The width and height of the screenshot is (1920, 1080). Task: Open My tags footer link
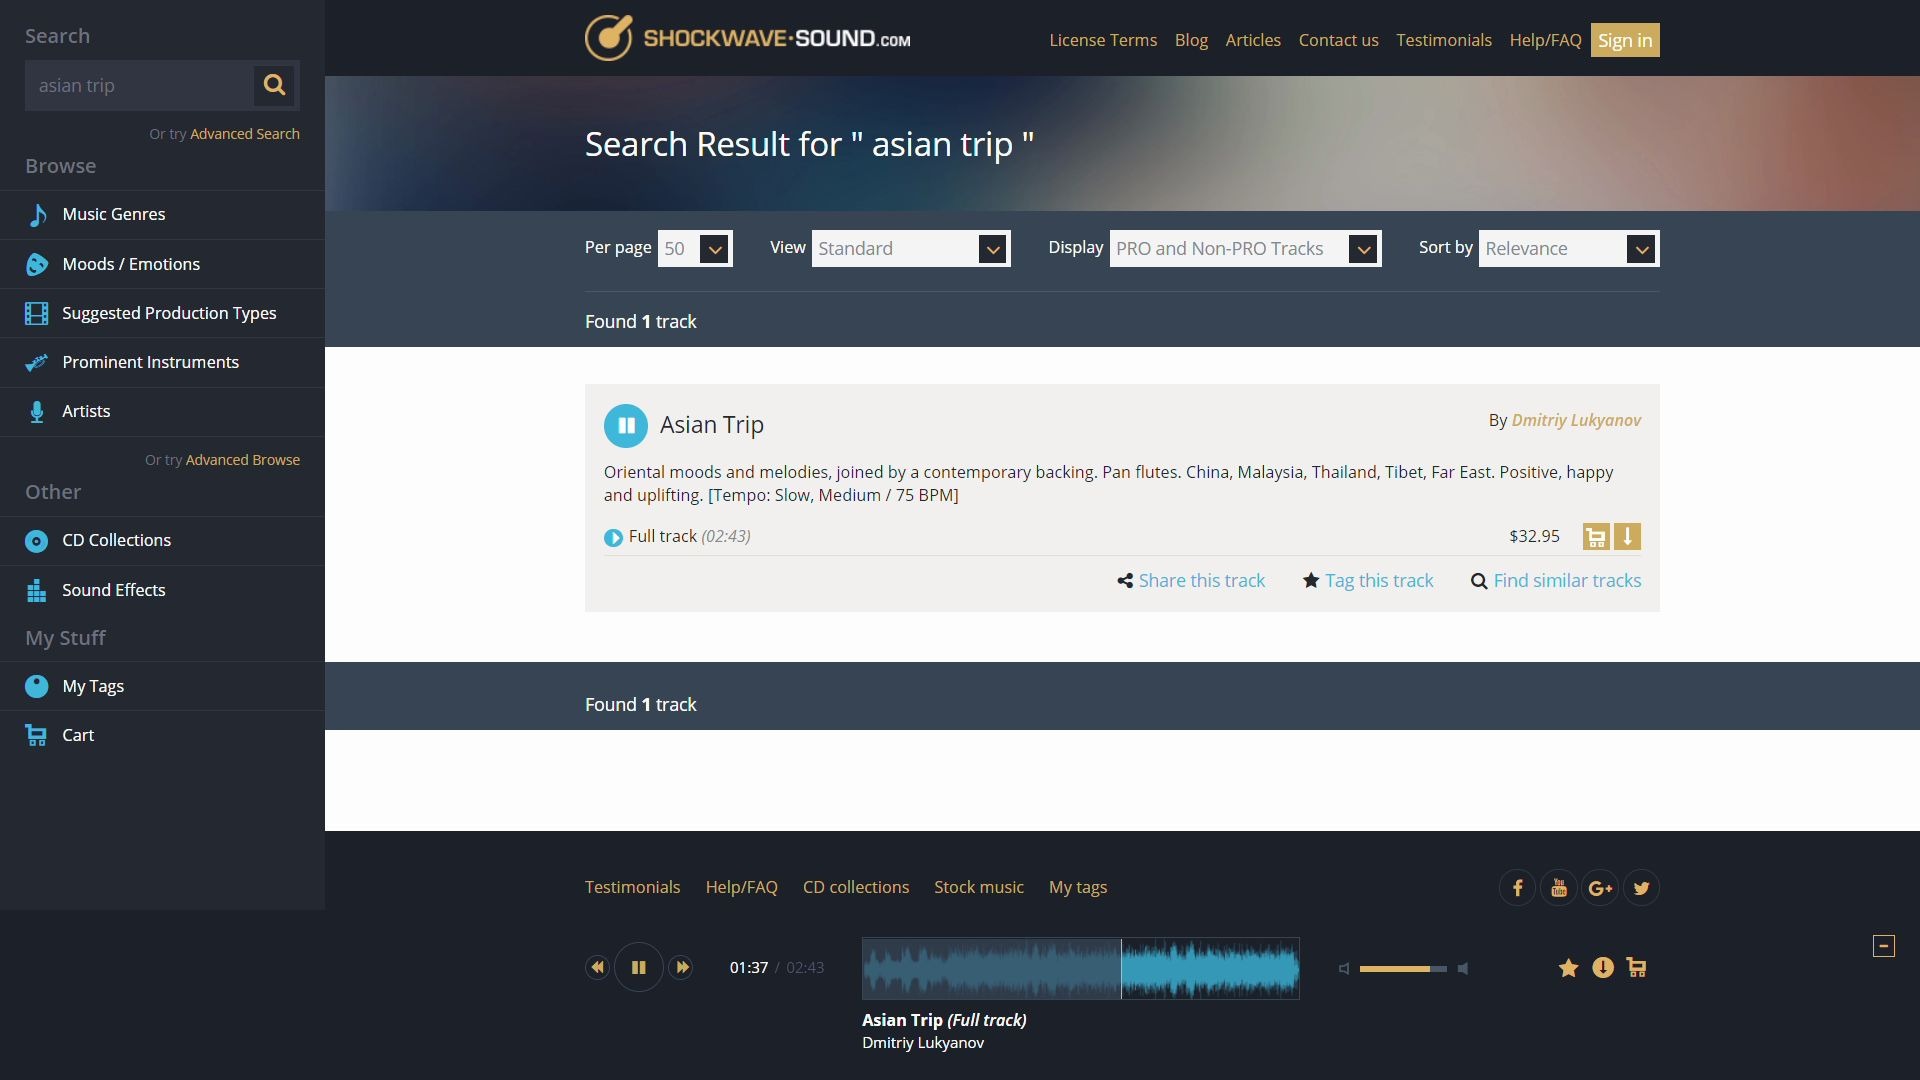[x=1078, y=887]
